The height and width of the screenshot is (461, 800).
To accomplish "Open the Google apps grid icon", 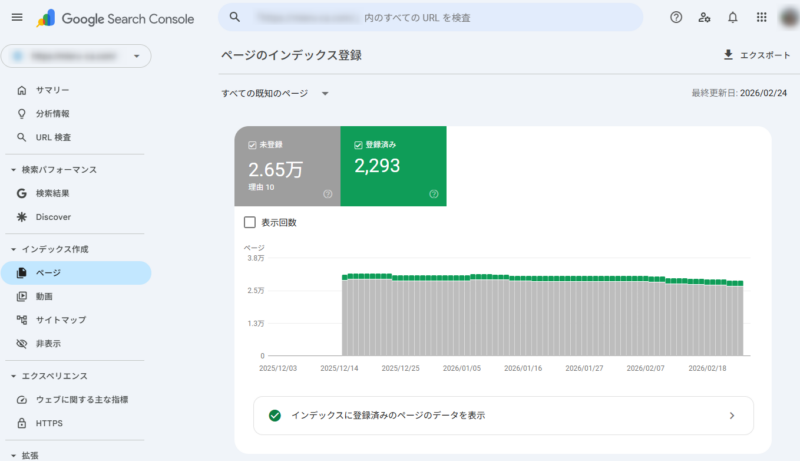I will pyautogui.click(x=762, y=17).
